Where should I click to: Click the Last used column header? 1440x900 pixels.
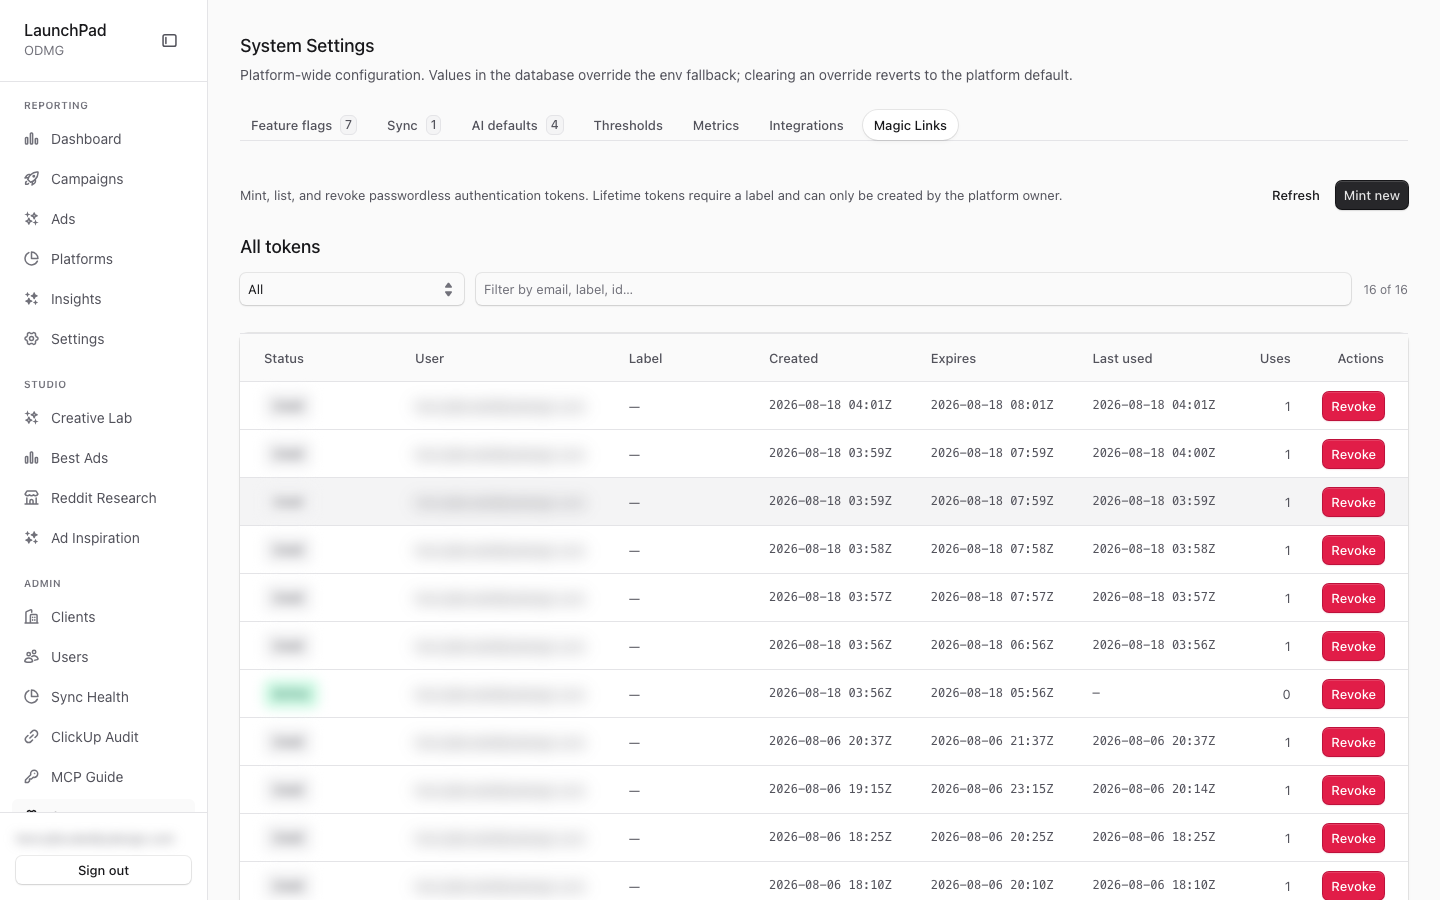tap(1122, 358)
